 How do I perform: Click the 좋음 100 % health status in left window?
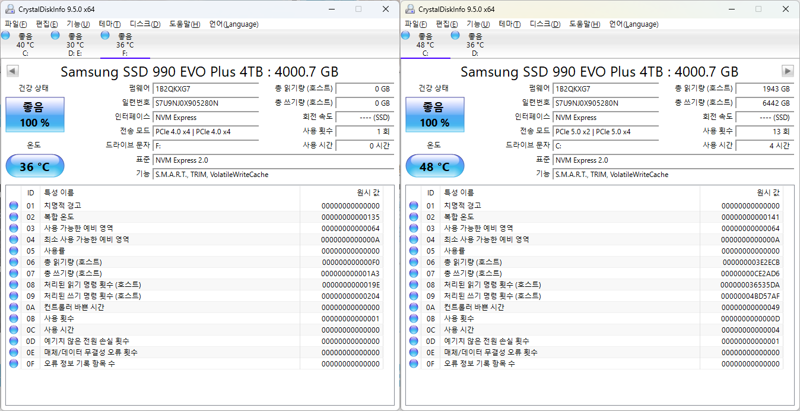pyautogui.click(x=35, y=115)
